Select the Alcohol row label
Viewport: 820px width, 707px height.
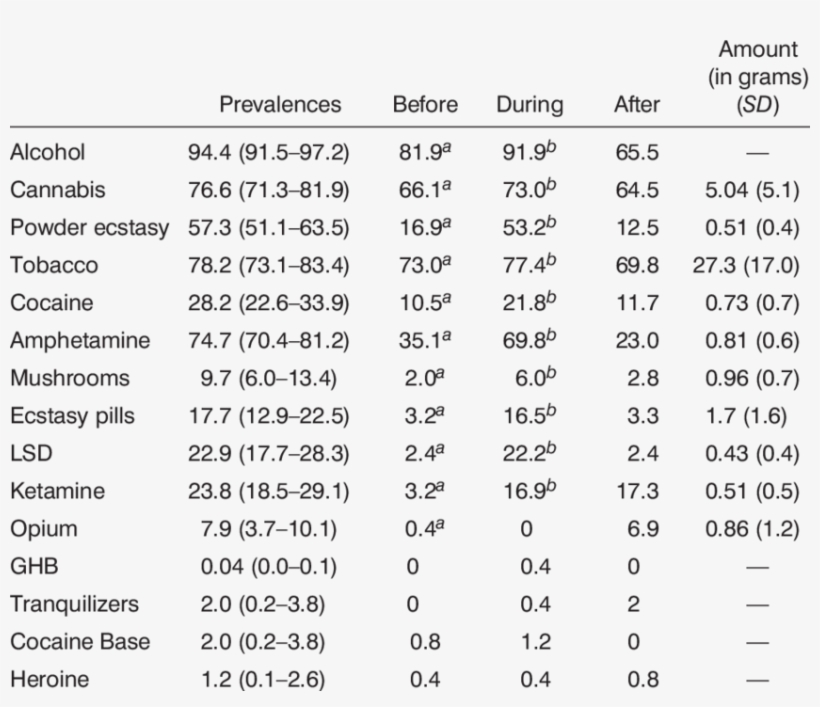coord(47,152)
